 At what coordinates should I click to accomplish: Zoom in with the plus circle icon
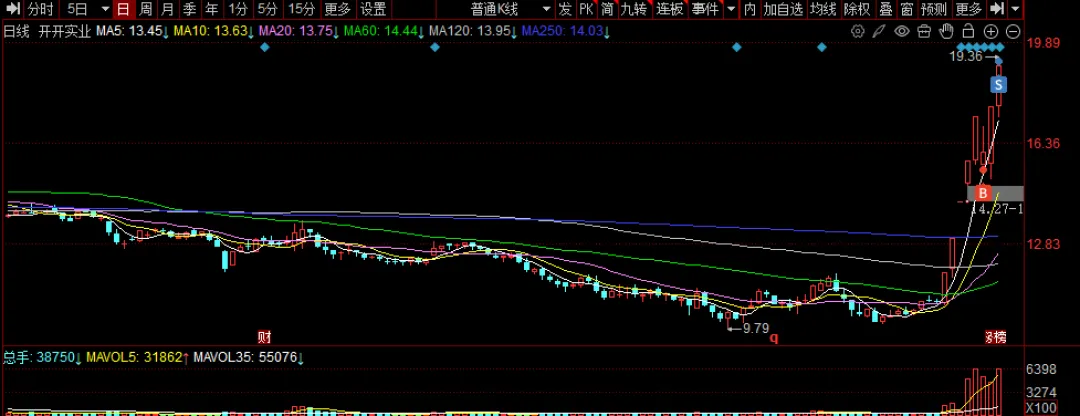point(990,31)
